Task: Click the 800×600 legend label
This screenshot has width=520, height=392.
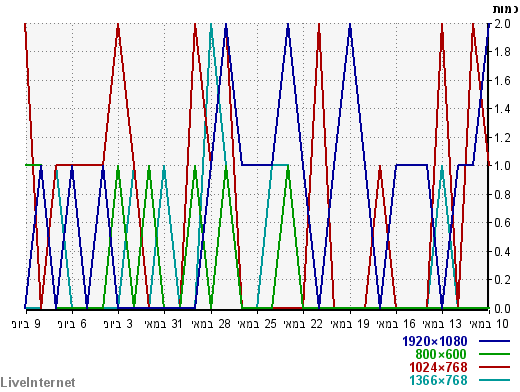Action: pyautogui.click(x=441, y=354)
